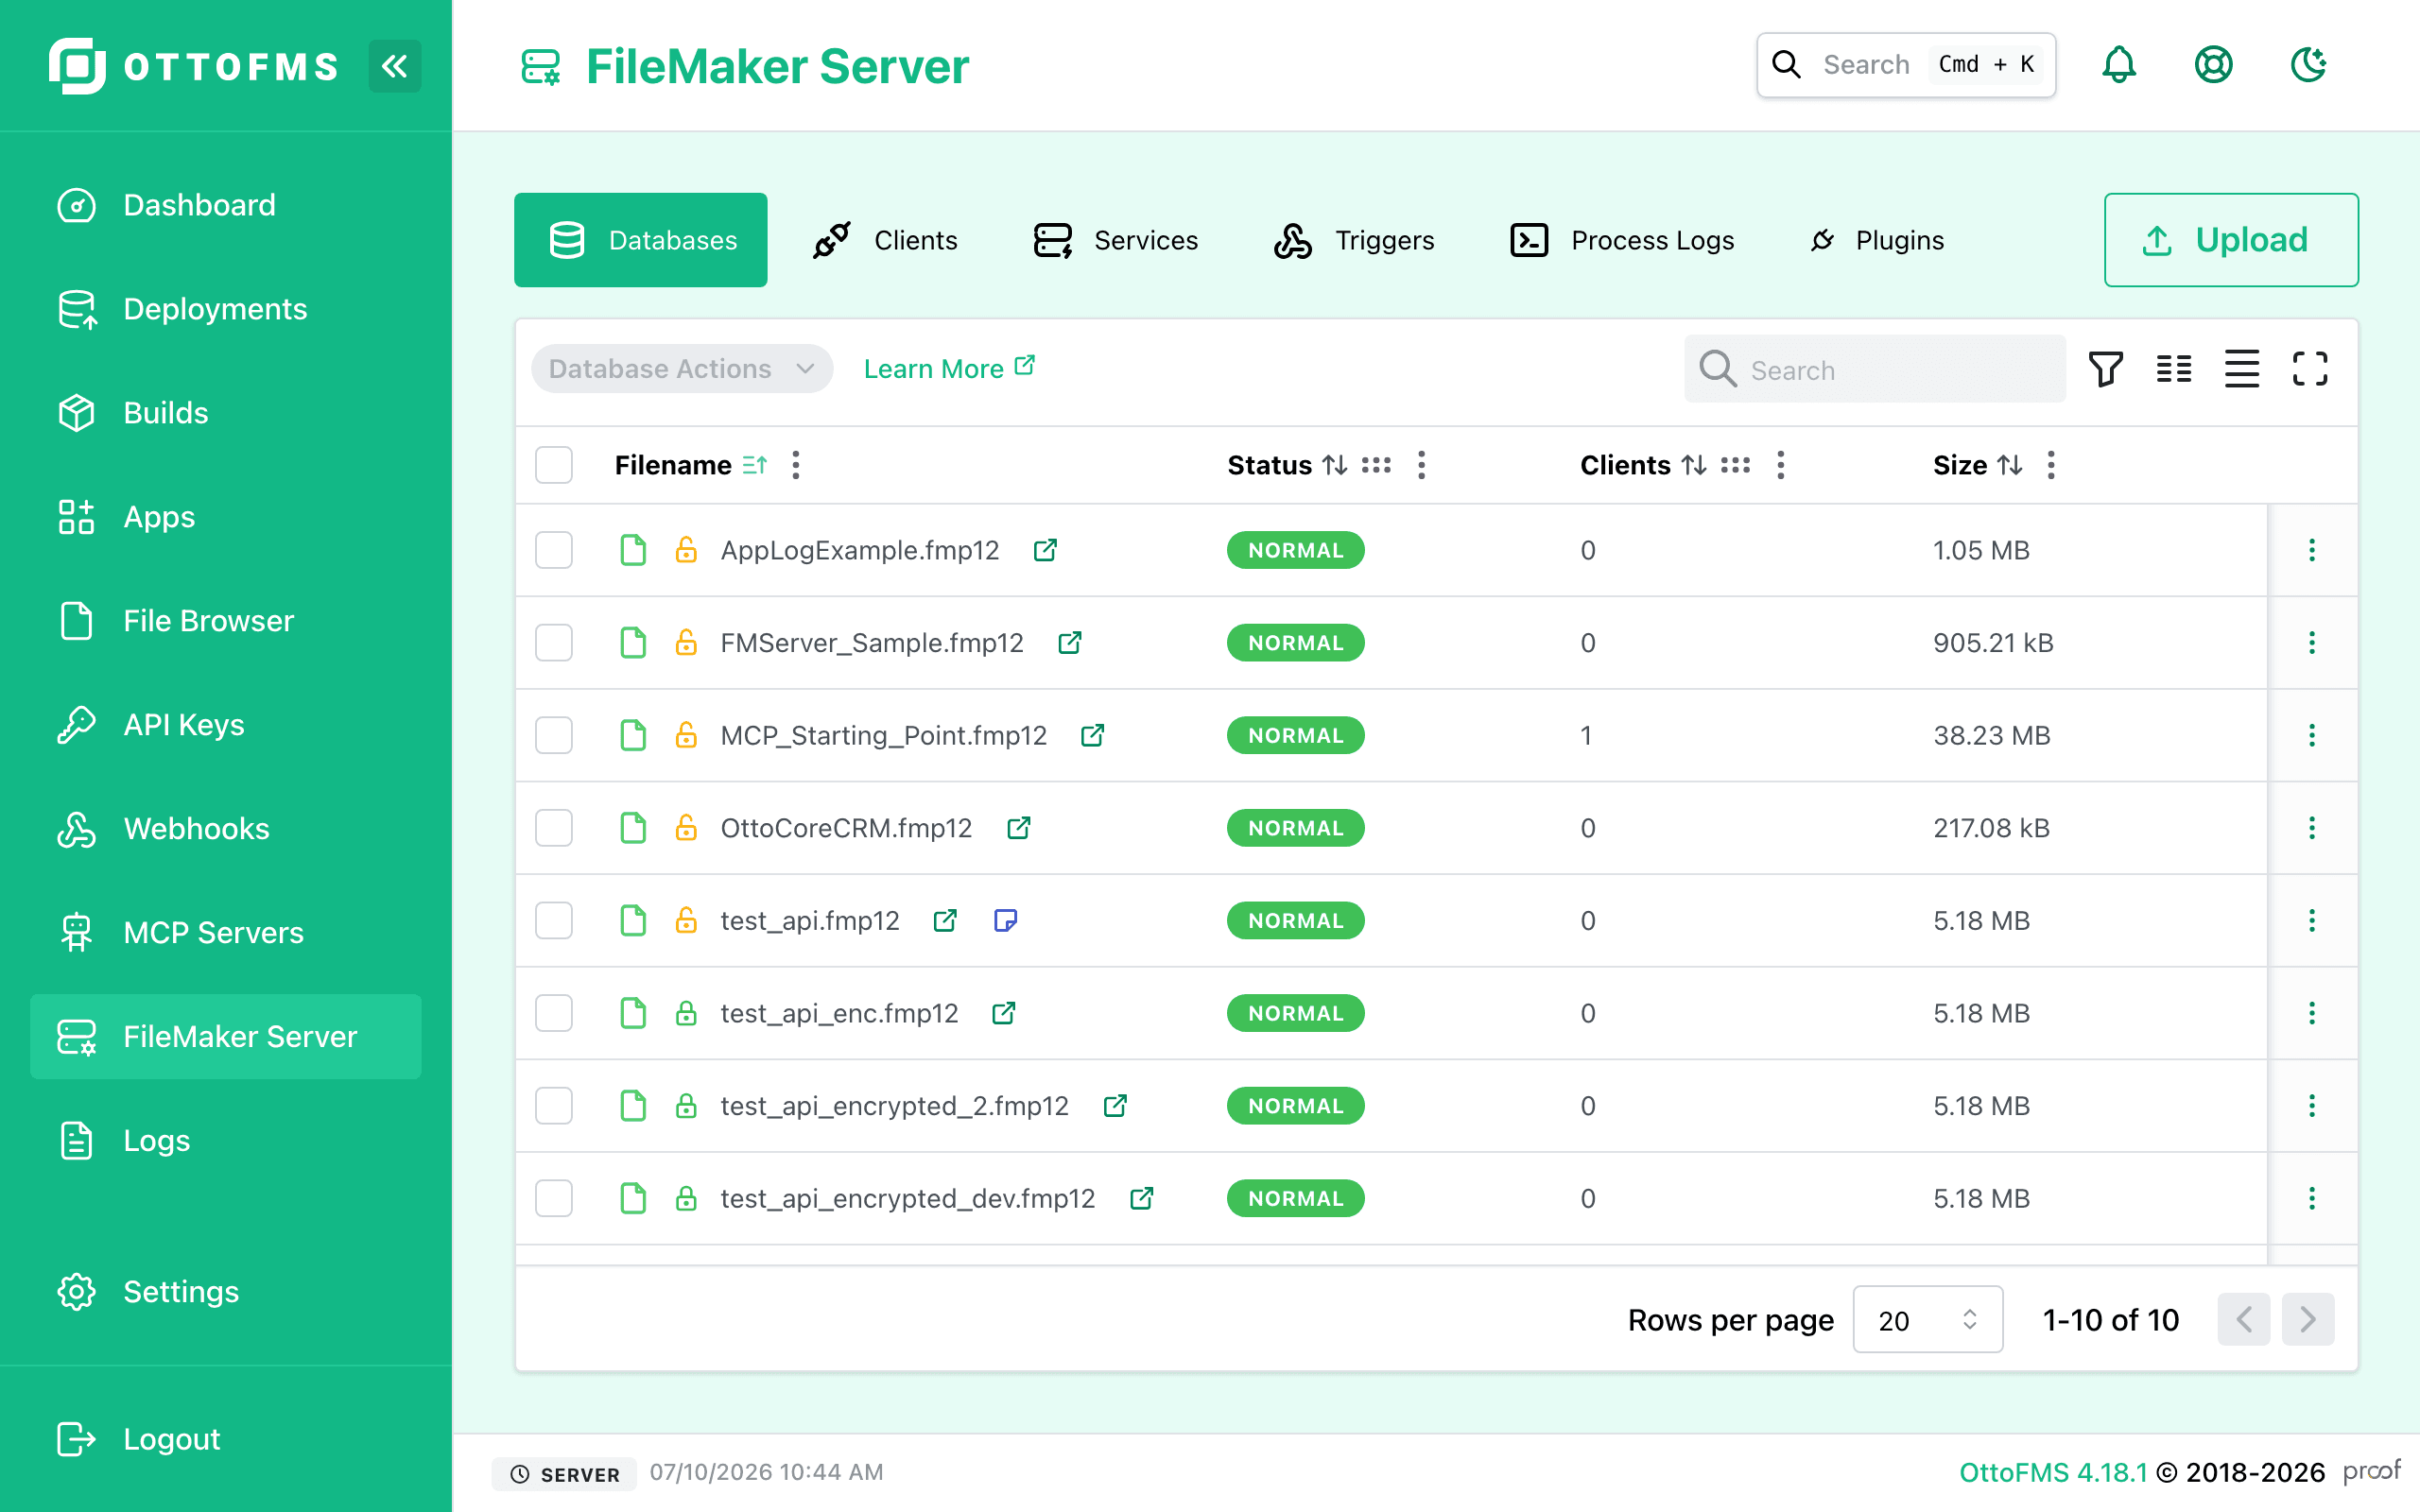Open MCP_Starting_Point.fmp12 external link icon
The width and height of the screenshot is (2420, 1512).
[x=1092, y=735]
